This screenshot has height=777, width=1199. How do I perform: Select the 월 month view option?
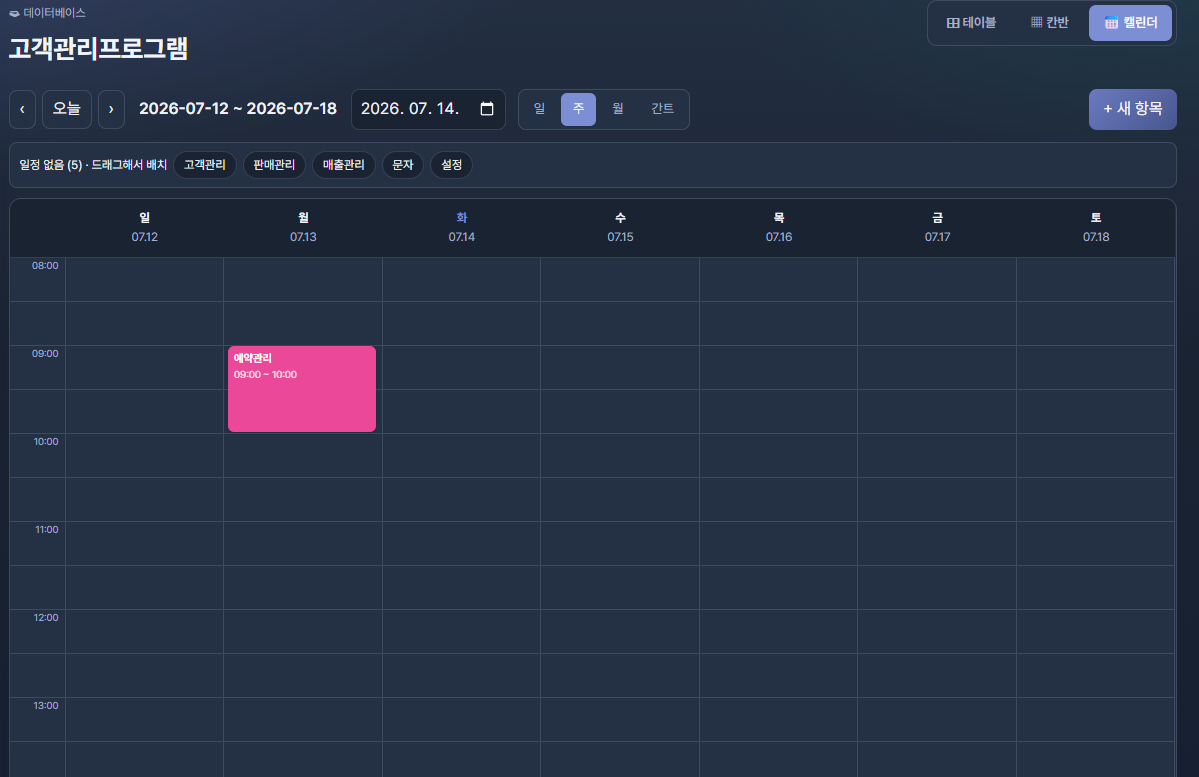(x=618, y=109)
